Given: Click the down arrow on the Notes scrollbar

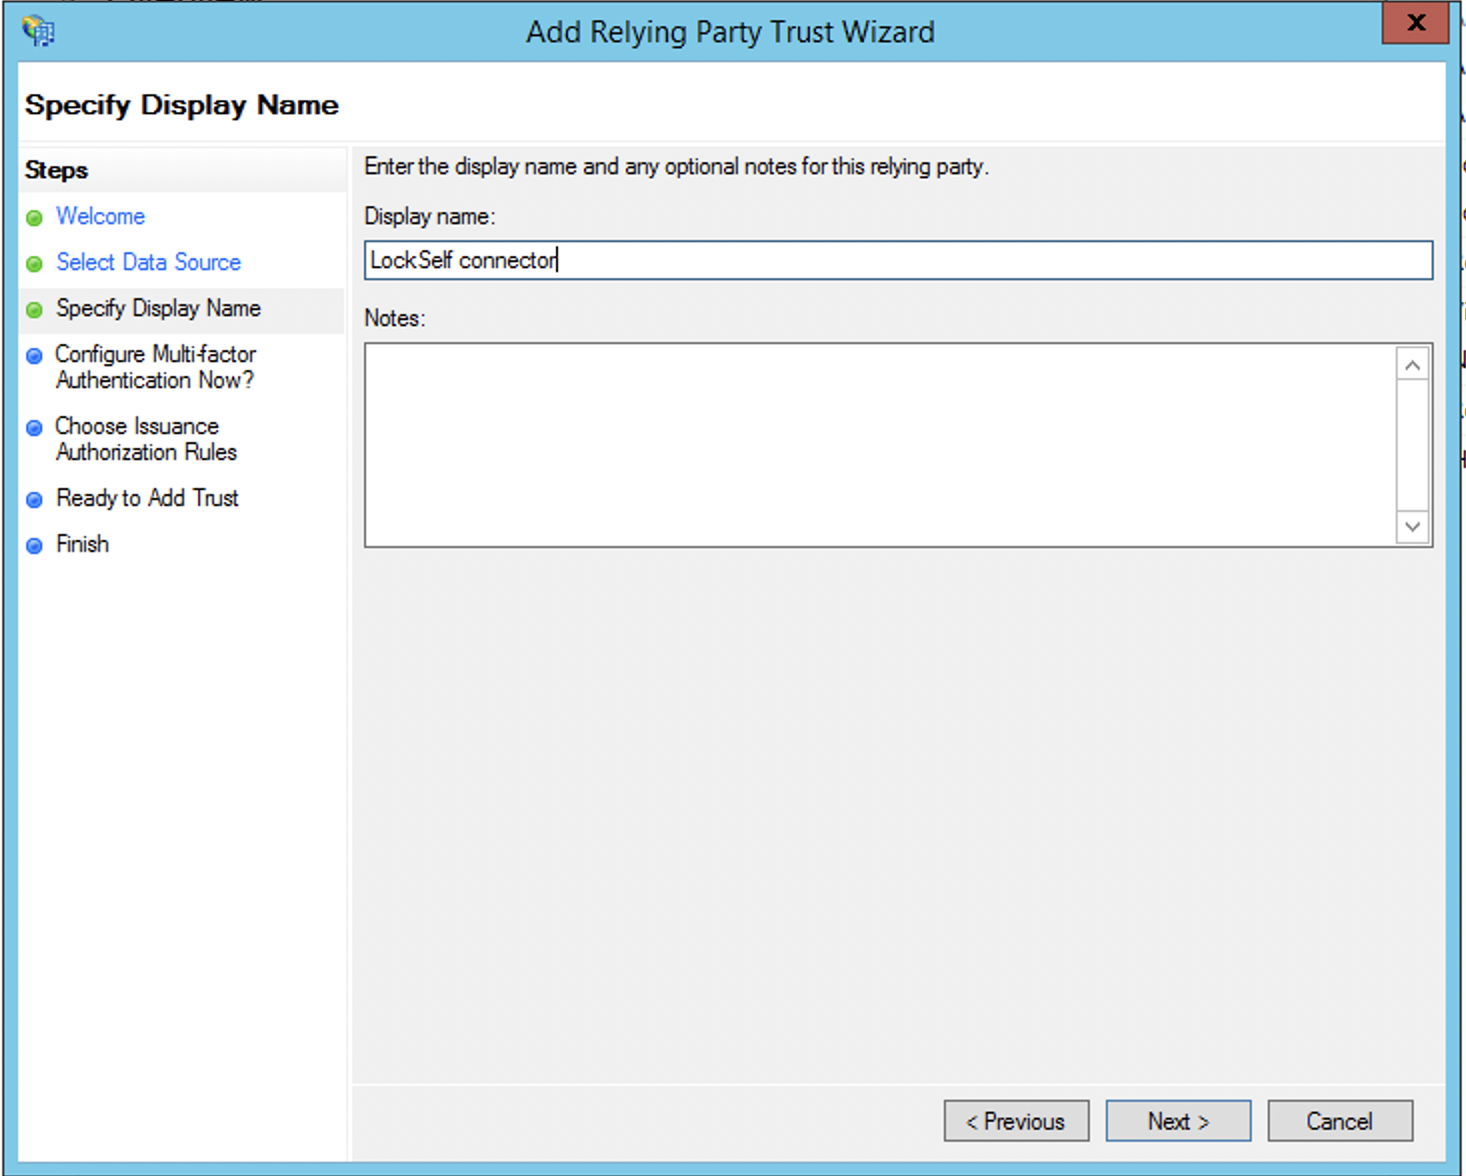Looking at the screenshot, I should point(1411,526).
